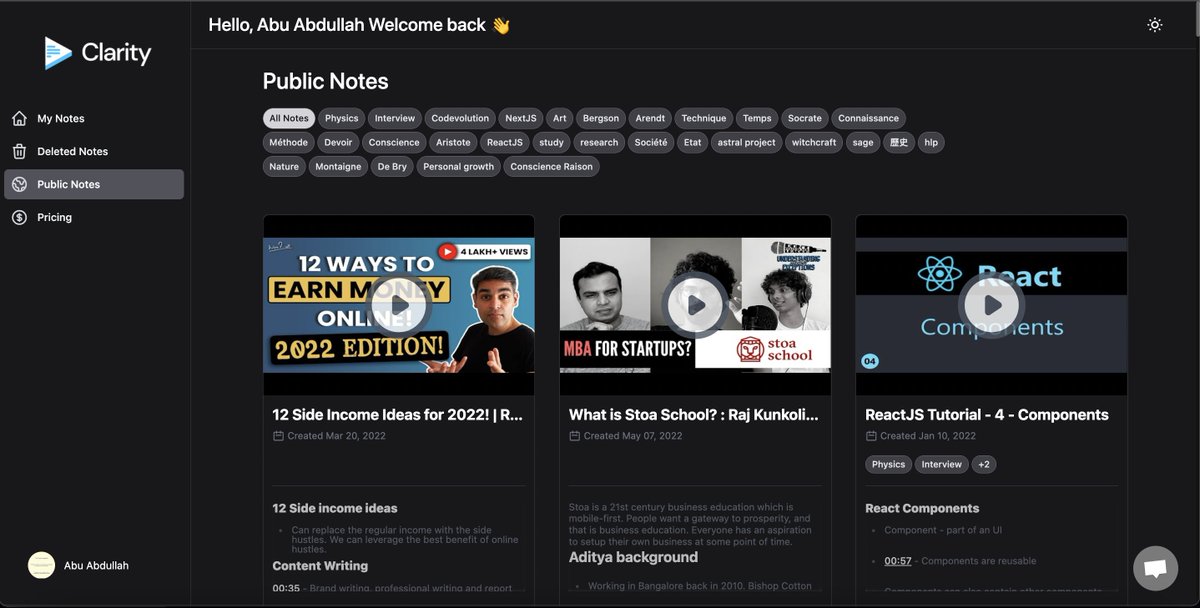1200x608 pixels.
Task: Filter notes by Socrate tag
Action: (805, 118)
